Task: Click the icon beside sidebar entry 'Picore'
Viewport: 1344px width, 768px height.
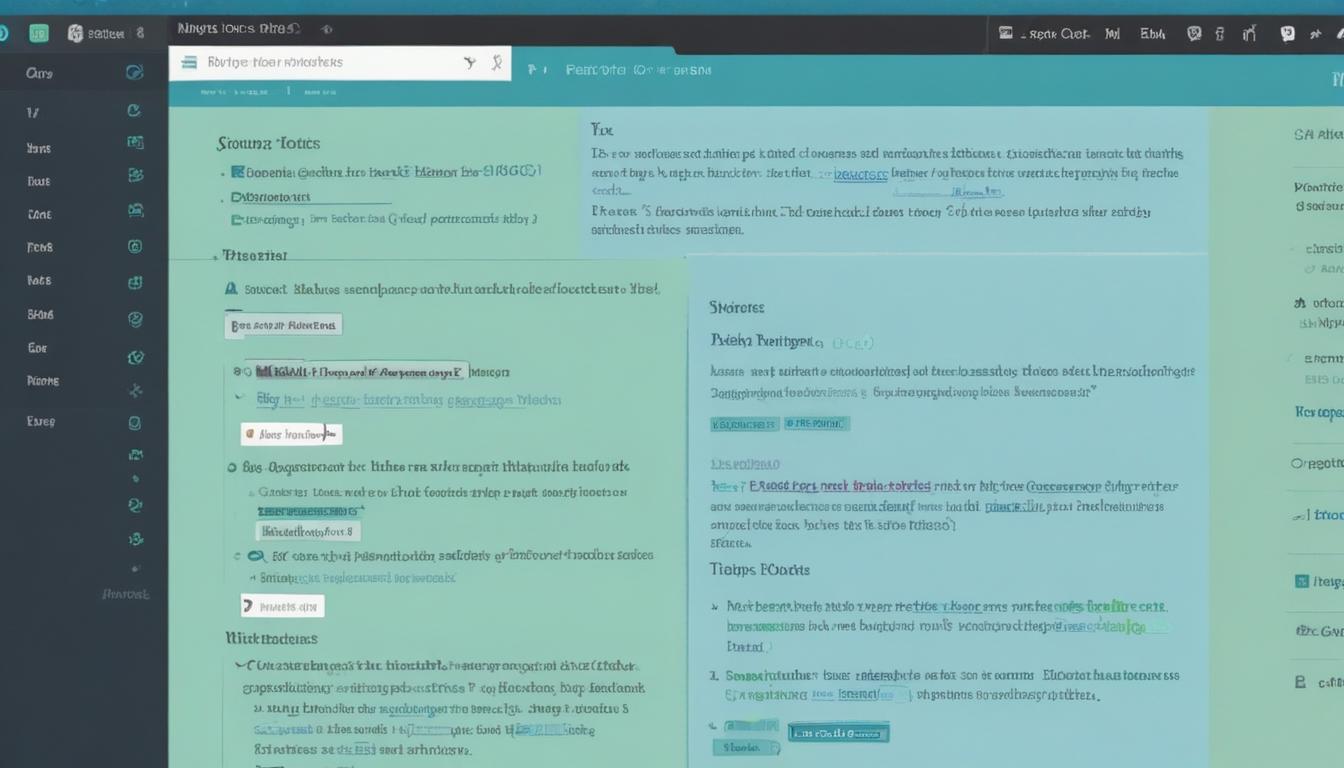Action: 136,390
